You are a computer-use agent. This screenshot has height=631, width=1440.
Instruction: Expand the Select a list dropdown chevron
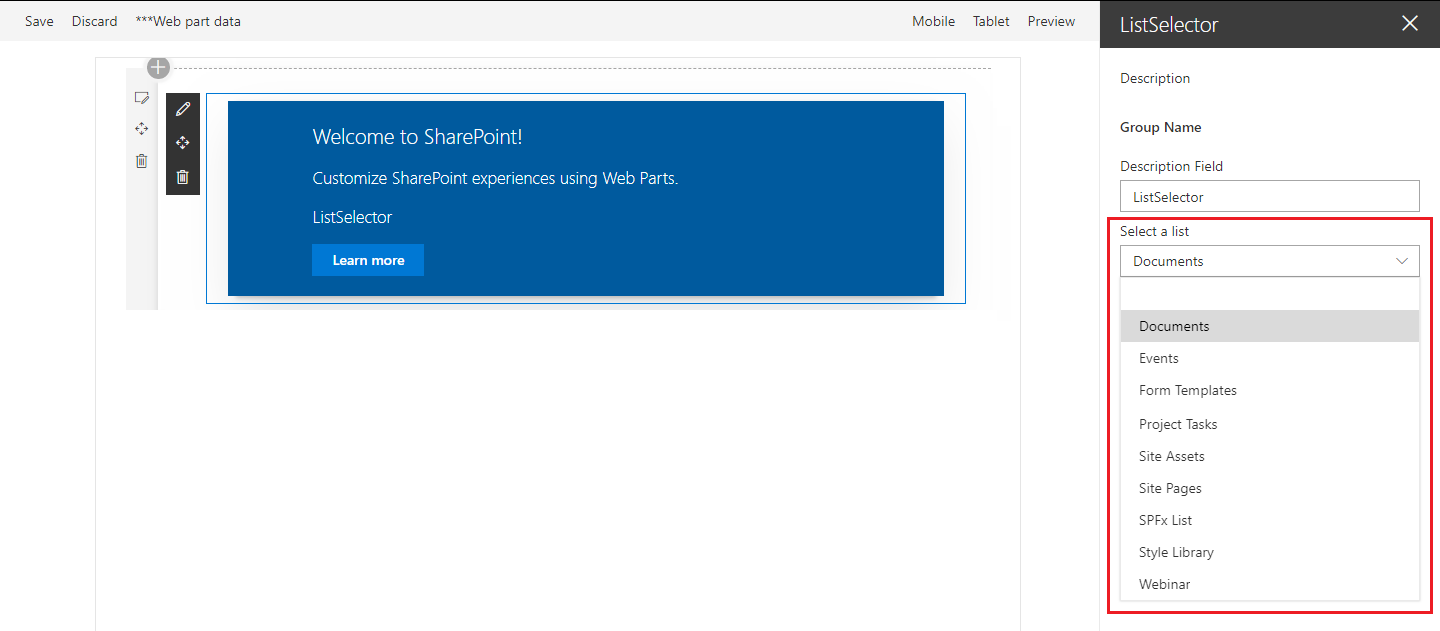[x=1401, y=261]
